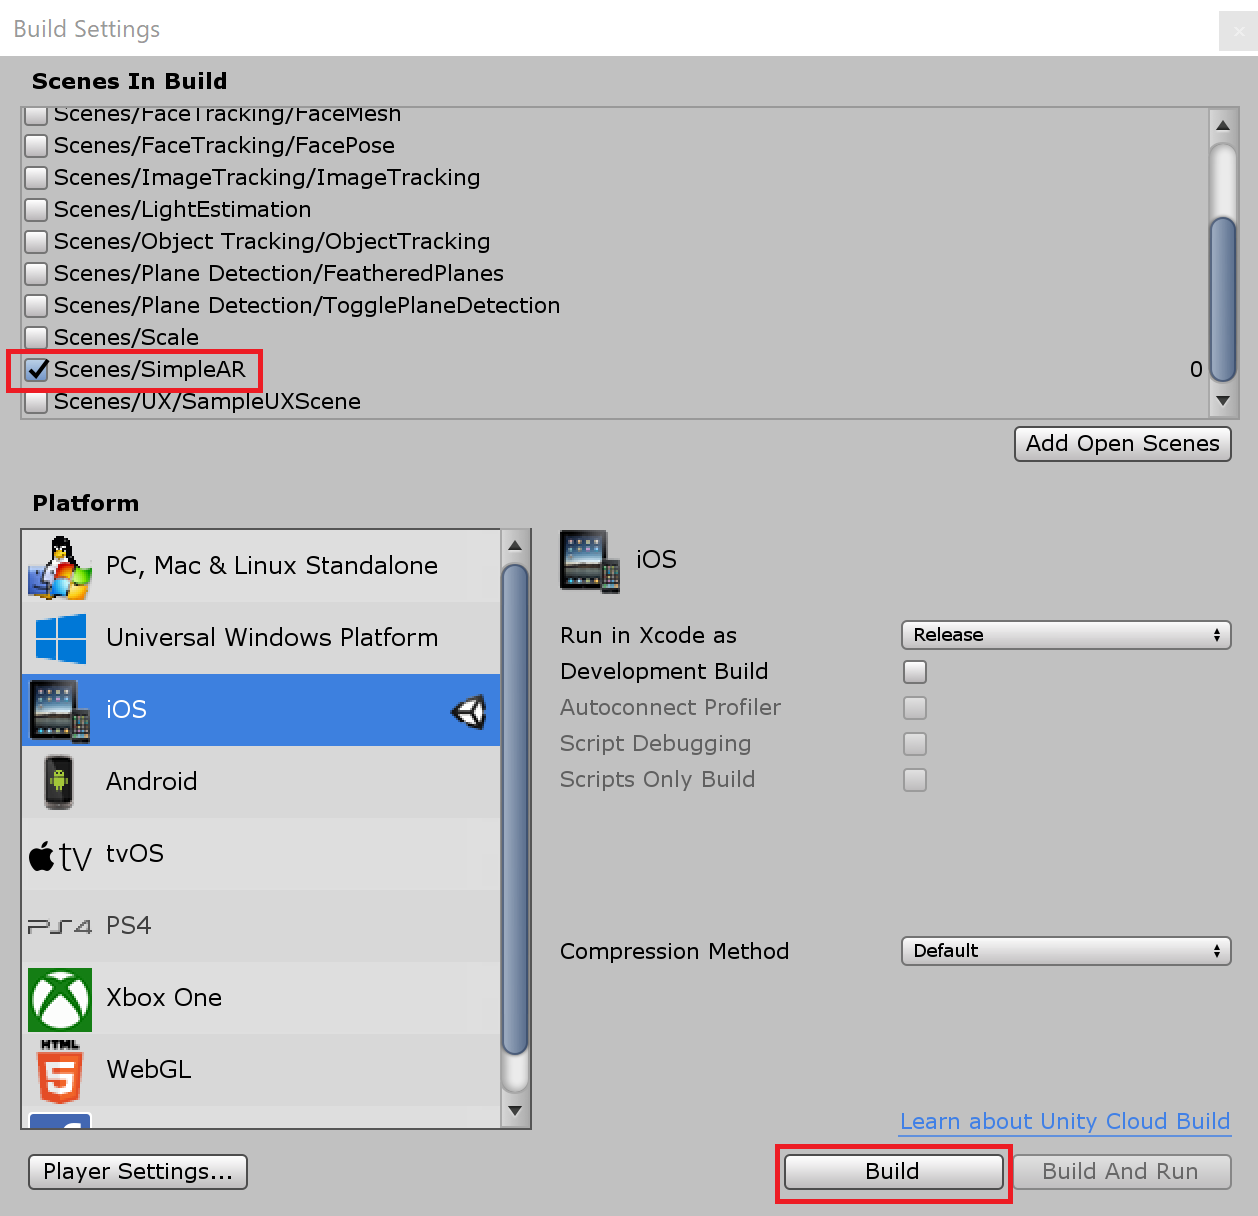Viewport: 1258px width, 1216px height.
Task: Select the PC, Mac & Linux Standalone platform icon
Action: point(59,567)
